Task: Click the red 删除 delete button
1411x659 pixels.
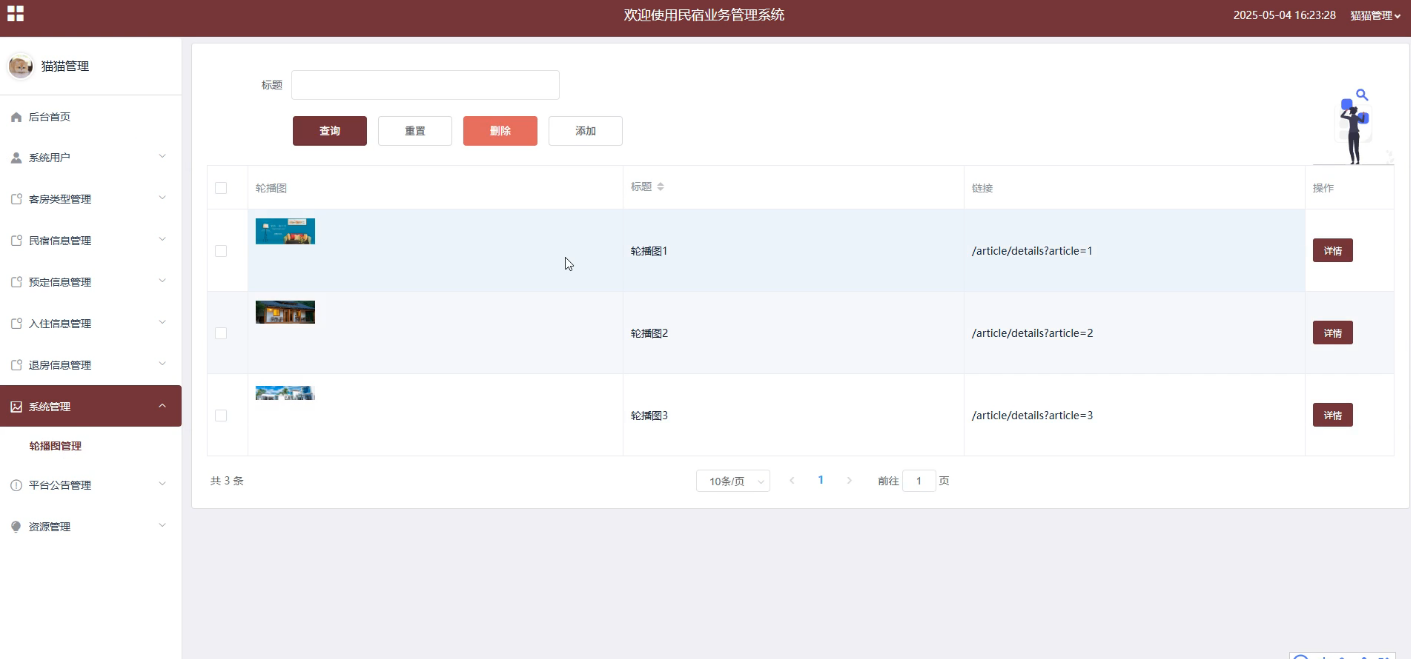Action: point(500,131)
